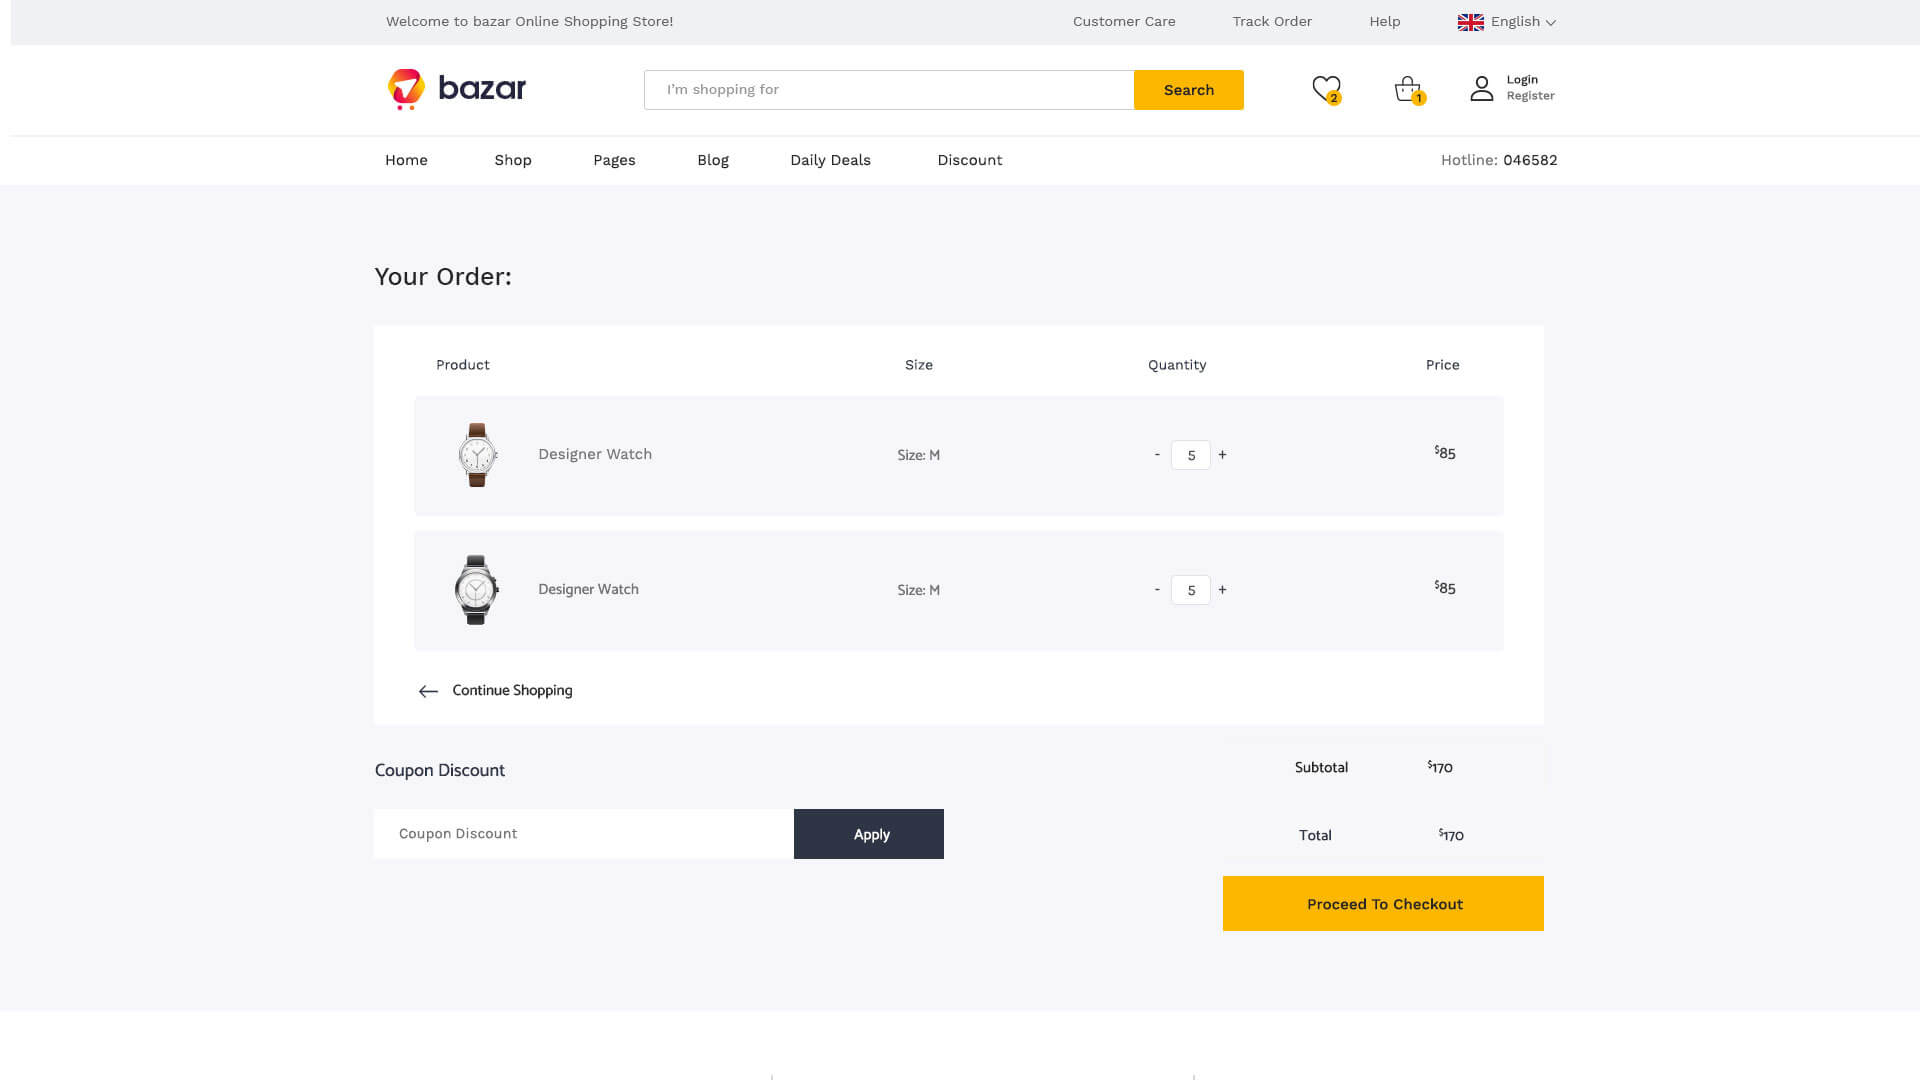Decrease quantity of the brown-strap Designer Watch

tap(1157, 455)
